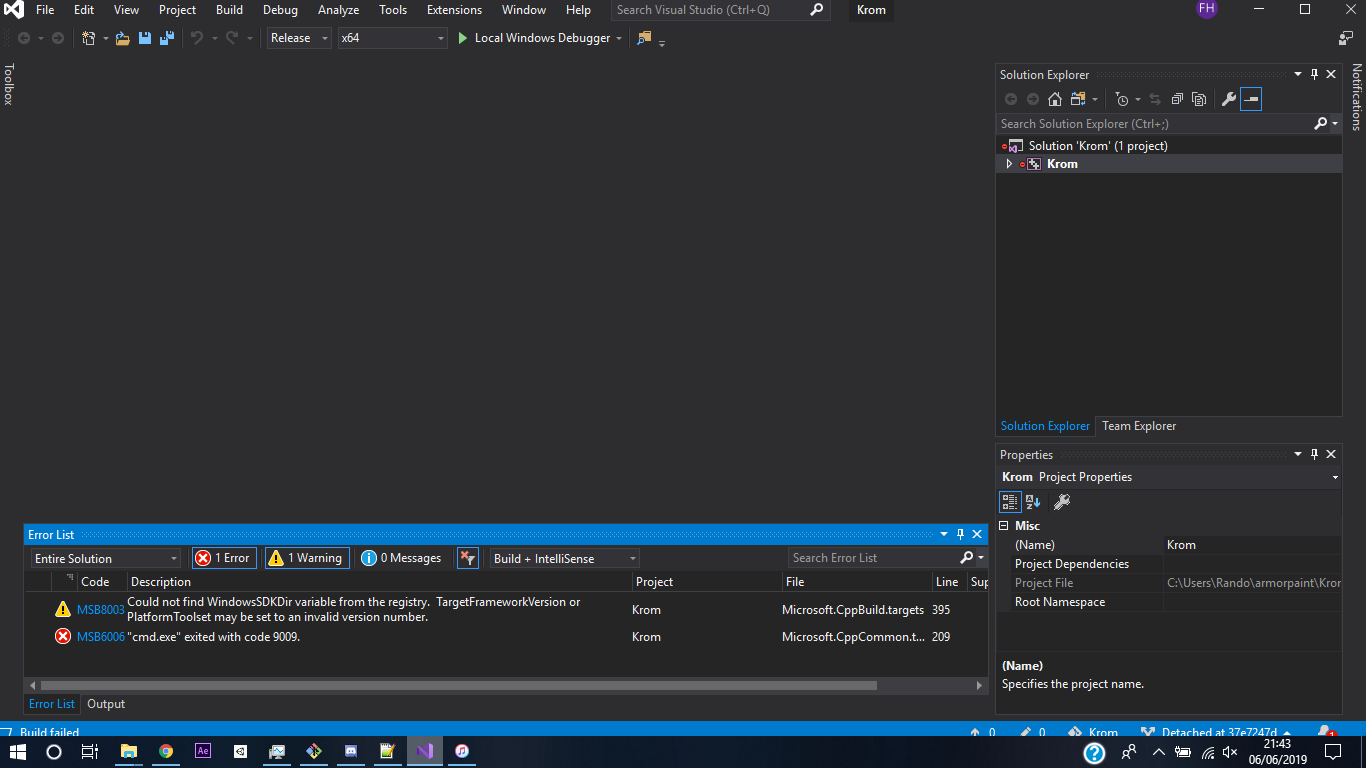
Task: Click the Collapse All icon in Solution Explorer
Action: point(1178,99)
